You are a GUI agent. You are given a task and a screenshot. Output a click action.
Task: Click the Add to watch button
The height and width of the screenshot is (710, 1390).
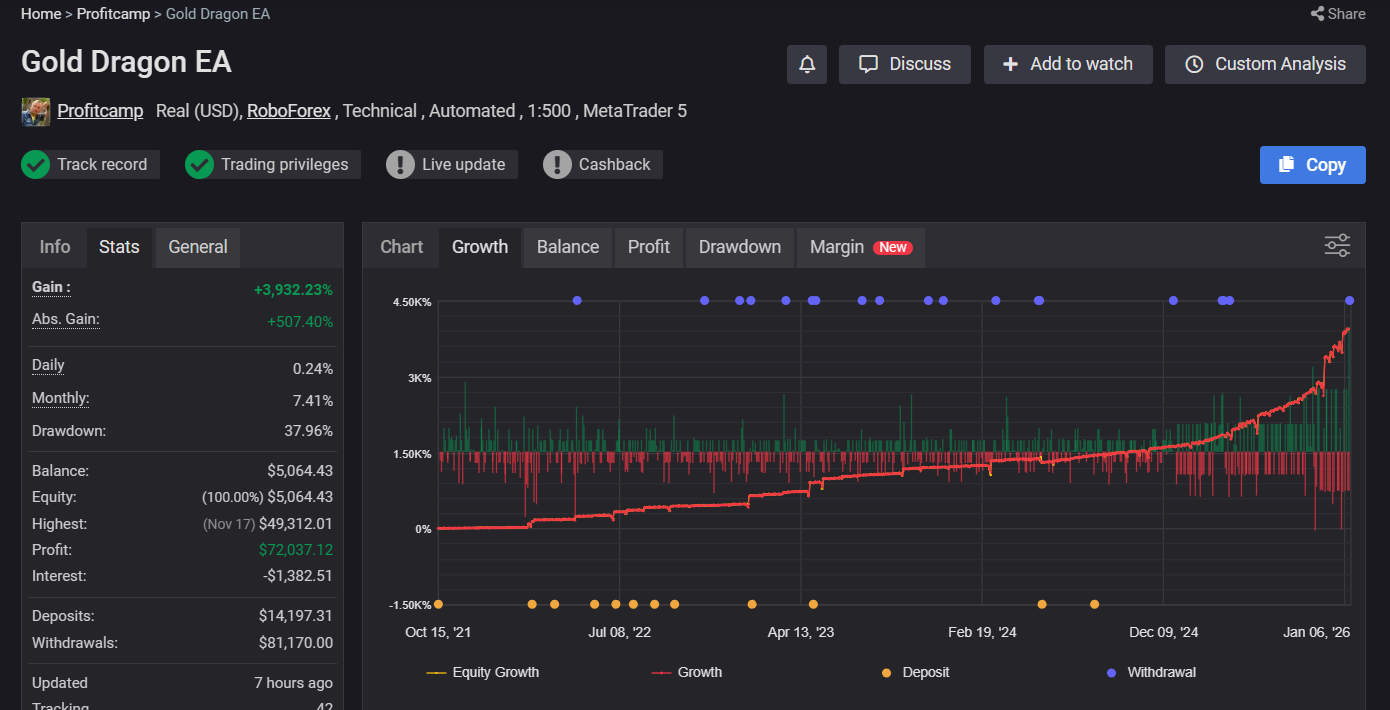coord(1067,64)
